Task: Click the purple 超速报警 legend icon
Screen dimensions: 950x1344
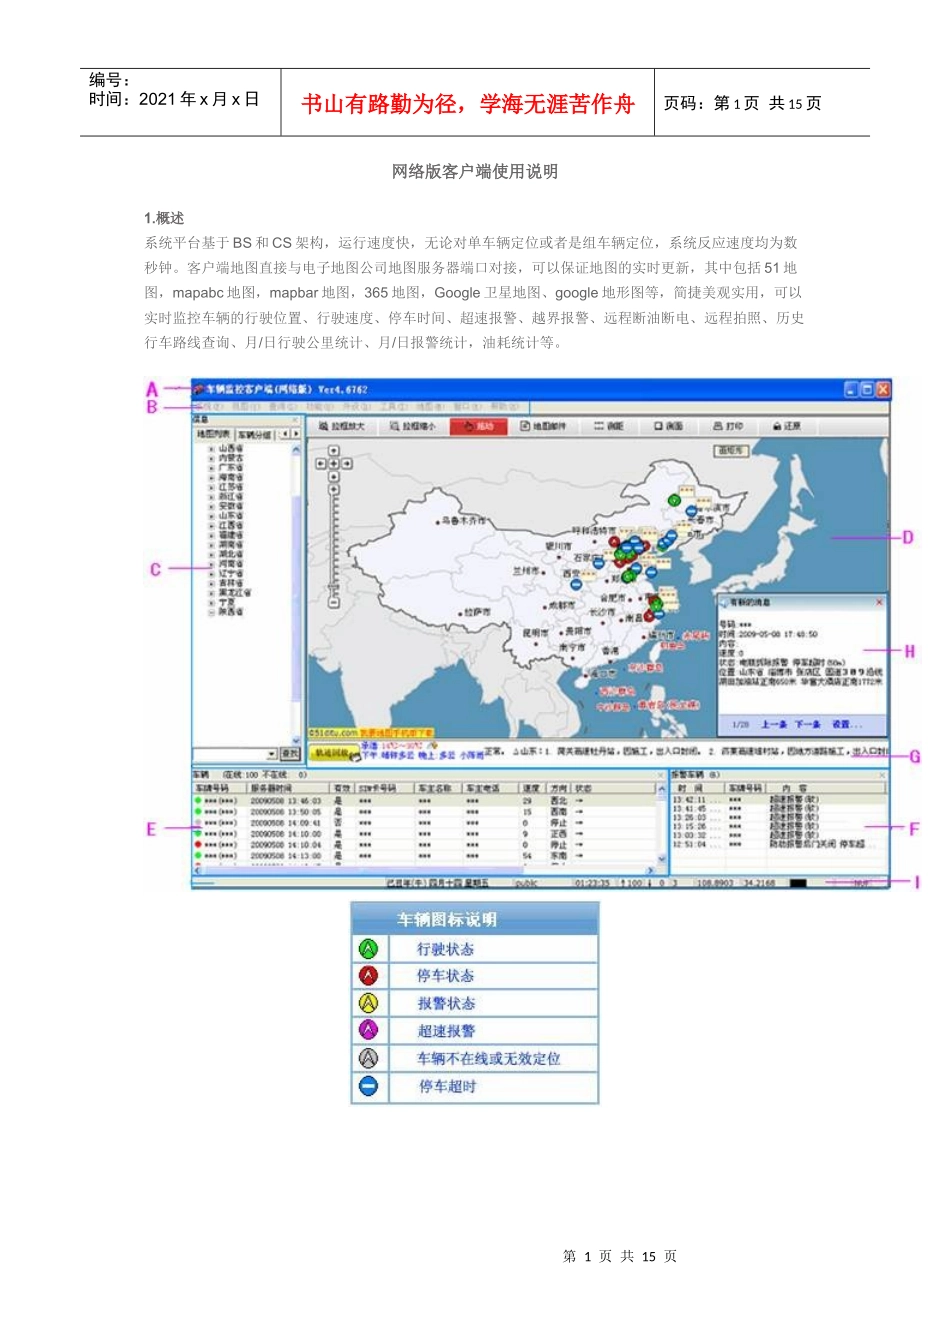Action: coord(369,1030)
